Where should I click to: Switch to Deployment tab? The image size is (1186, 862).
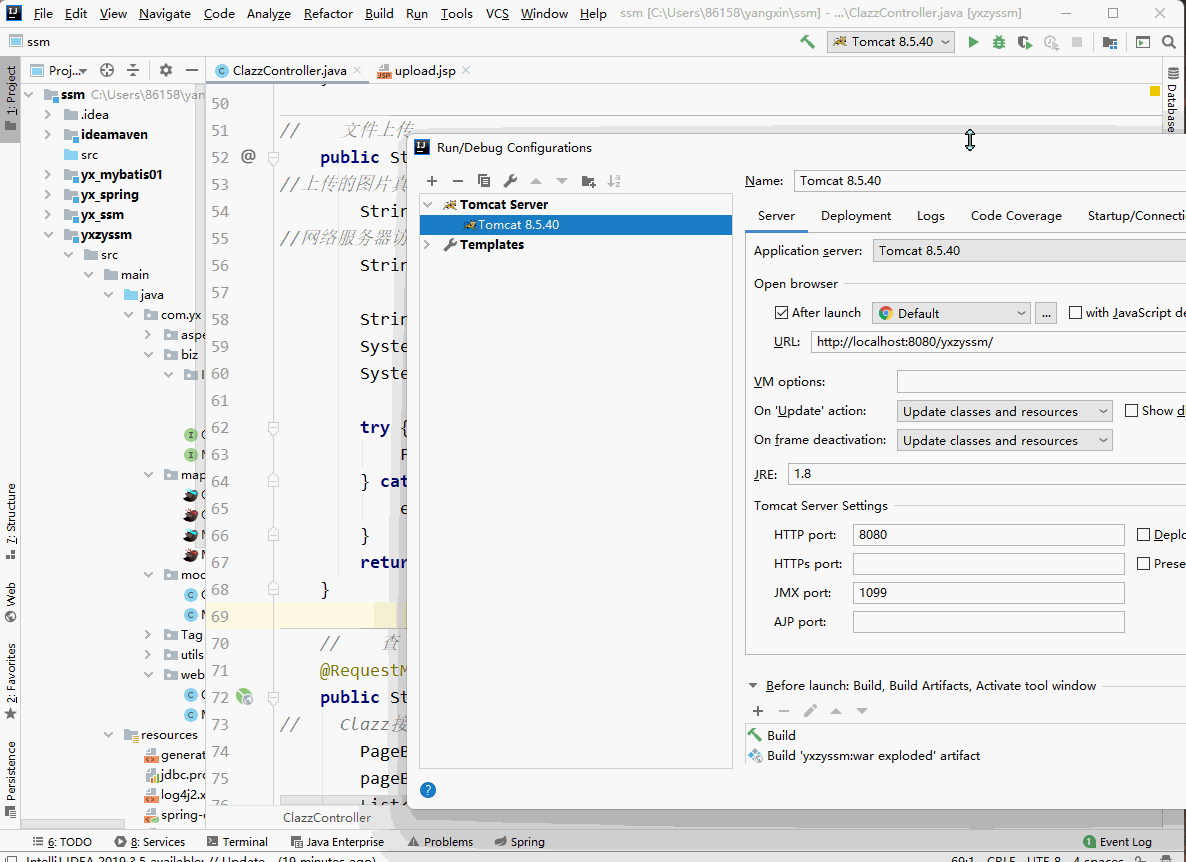[x=855, y=216]
